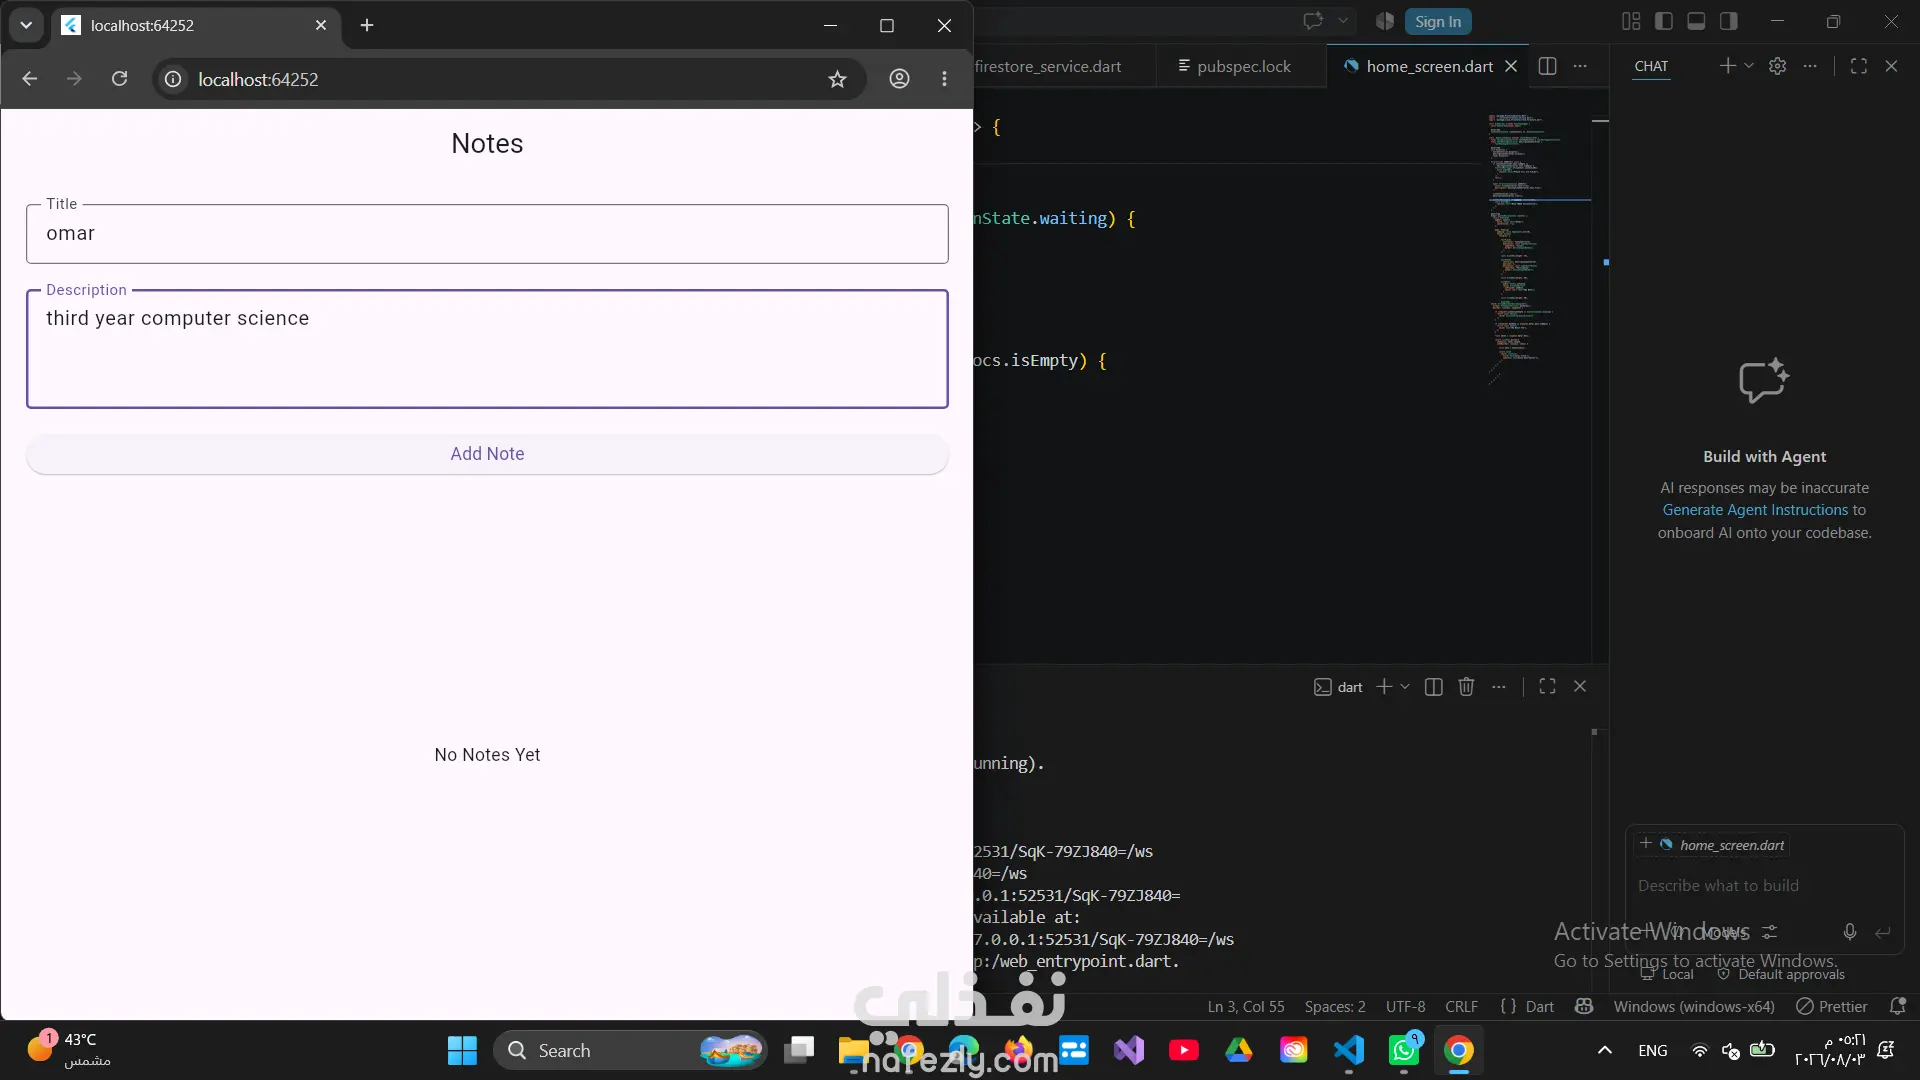Select the dart terminal label
1920x1080 pixels.
tap(1338, 687)
